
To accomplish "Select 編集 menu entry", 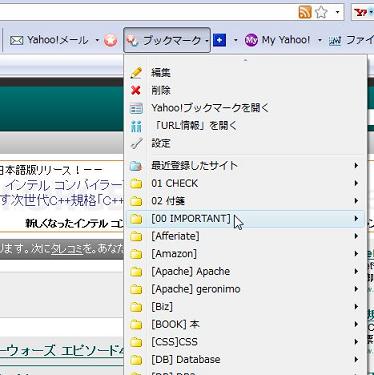I will click(245, 73).
